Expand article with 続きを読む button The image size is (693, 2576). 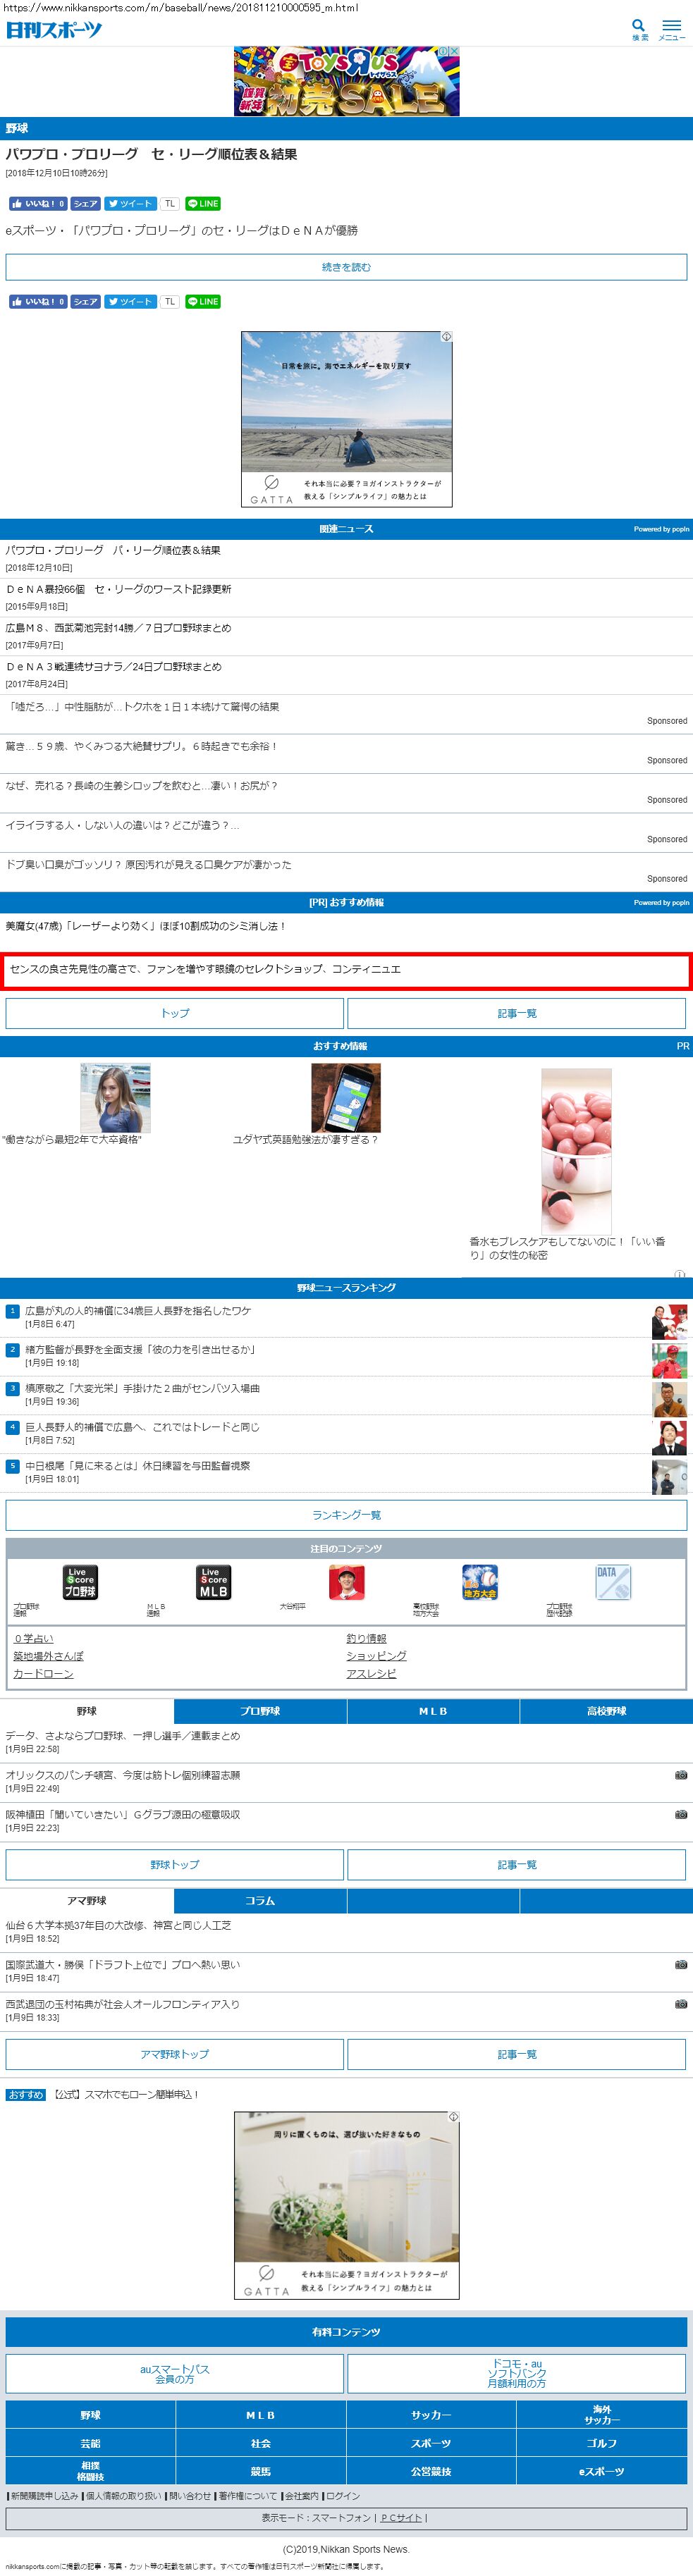click(x=346, y=267)
